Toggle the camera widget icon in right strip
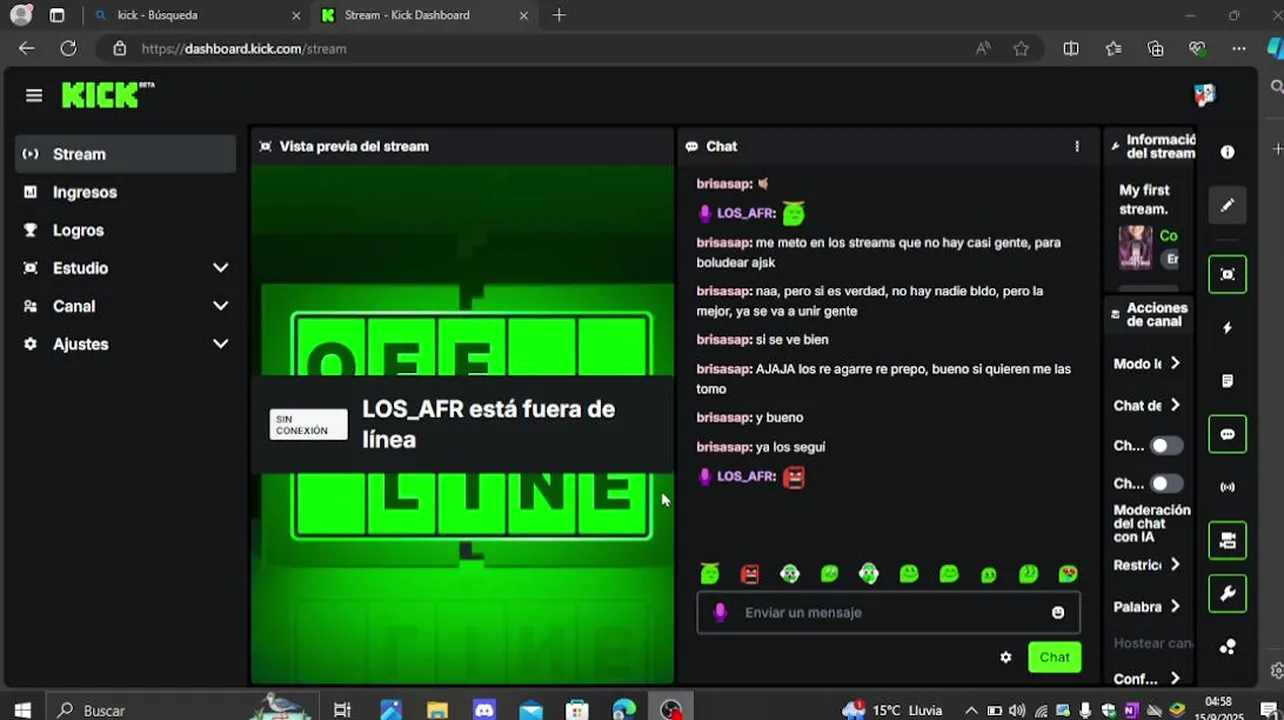Image resolution: width=1284 pixels, height=720 pixels. tap(1227, 541)
